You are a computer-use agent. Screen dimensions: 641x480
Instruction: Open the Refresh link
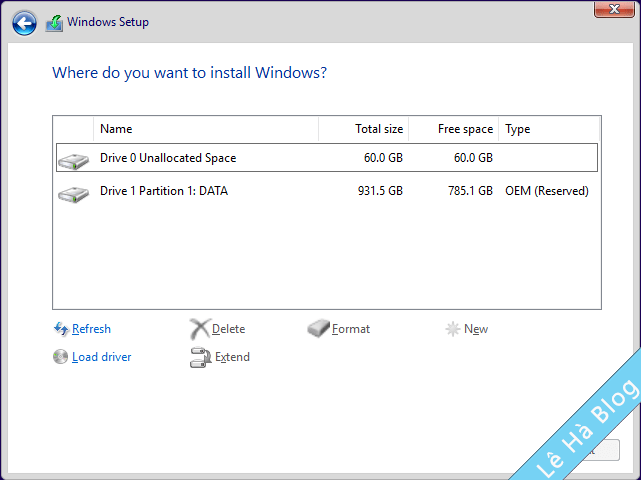[x=91, y=329]
